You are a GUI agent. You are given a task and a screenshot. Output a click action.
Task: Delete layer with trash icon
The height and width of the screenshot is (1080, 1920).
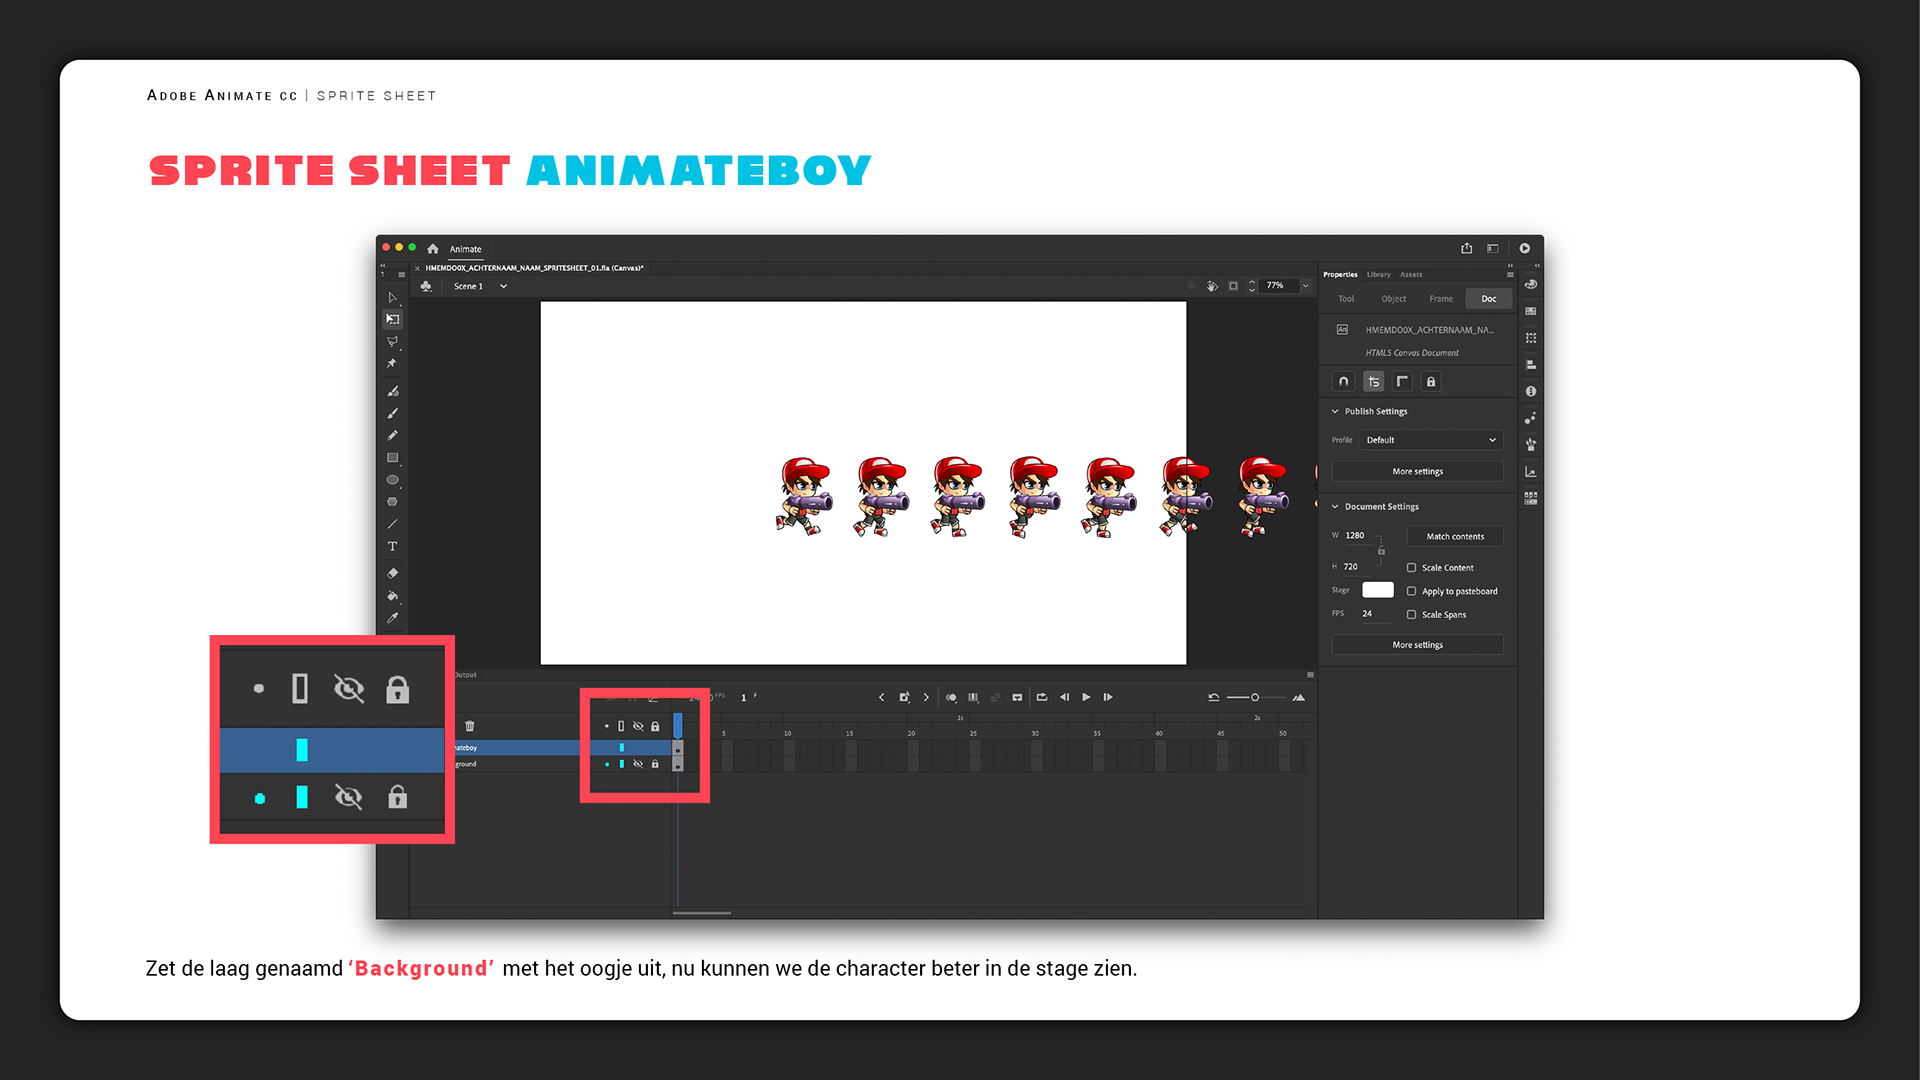click(x=470, y=726)
